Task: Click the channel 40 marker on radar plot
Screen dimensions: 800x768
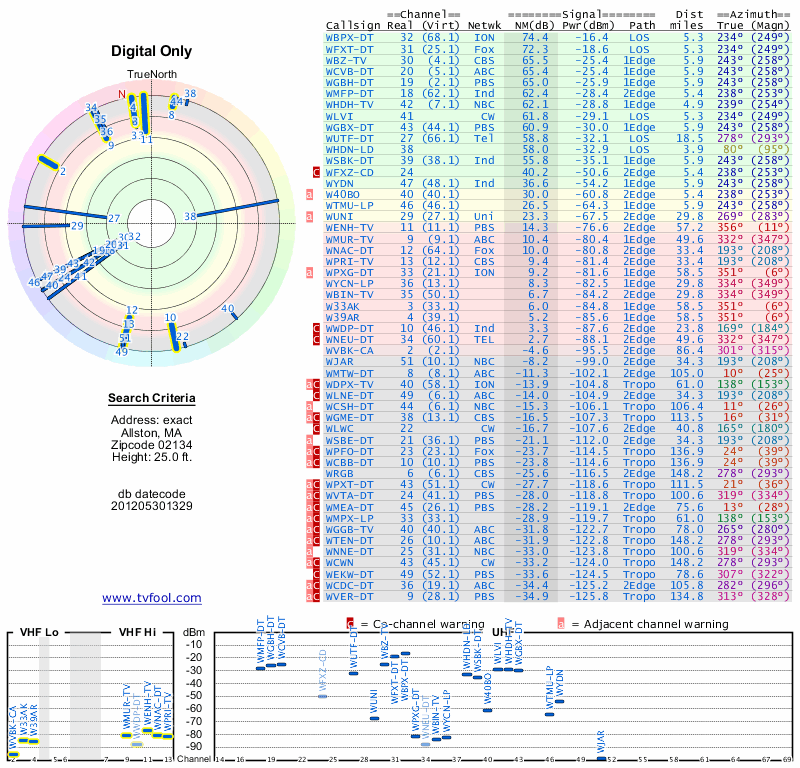Action: click(x=235, y=316)
